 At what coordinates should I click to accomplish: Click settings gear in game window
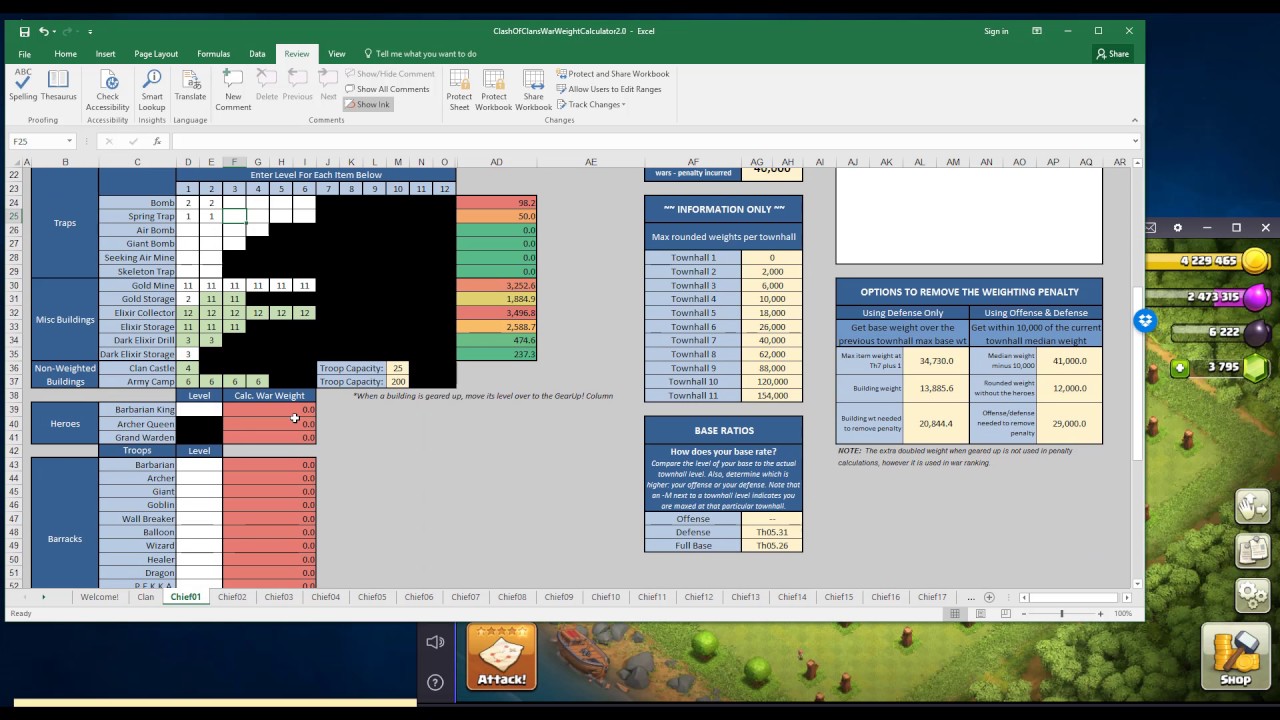click(x=1177, y=228)
